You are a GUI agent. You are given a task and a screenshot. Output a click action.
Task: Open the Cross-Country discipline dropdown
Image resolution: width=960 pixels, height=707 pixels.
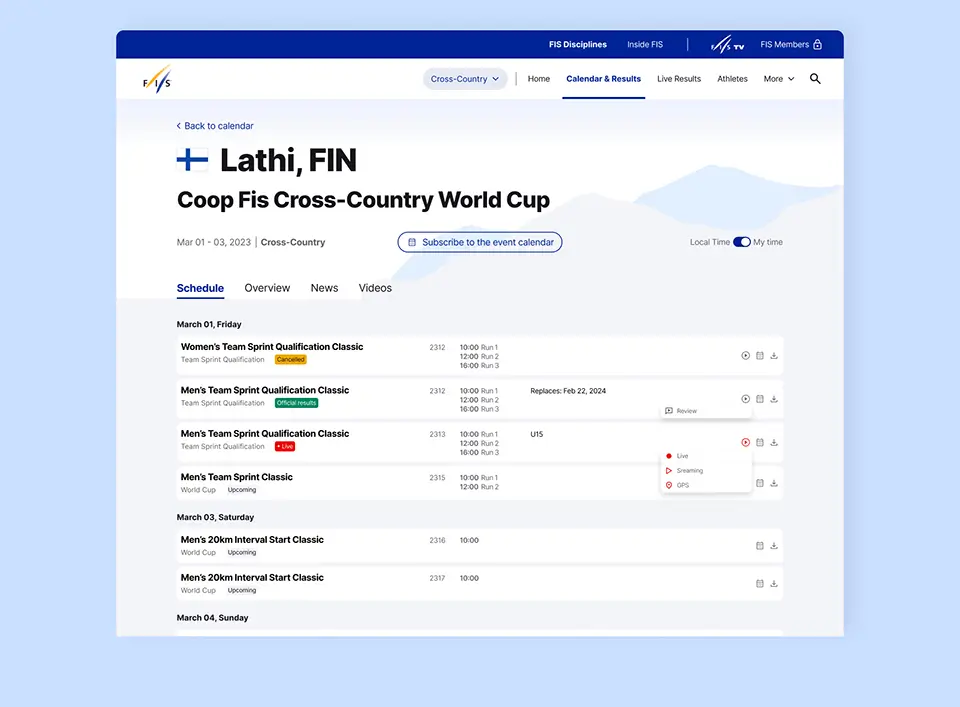[x=465, y=79]
